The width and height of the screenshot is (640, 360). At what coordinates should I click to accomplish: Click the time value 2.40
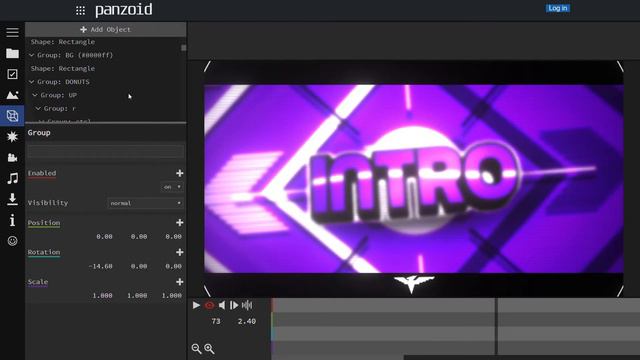click(247, 322)
